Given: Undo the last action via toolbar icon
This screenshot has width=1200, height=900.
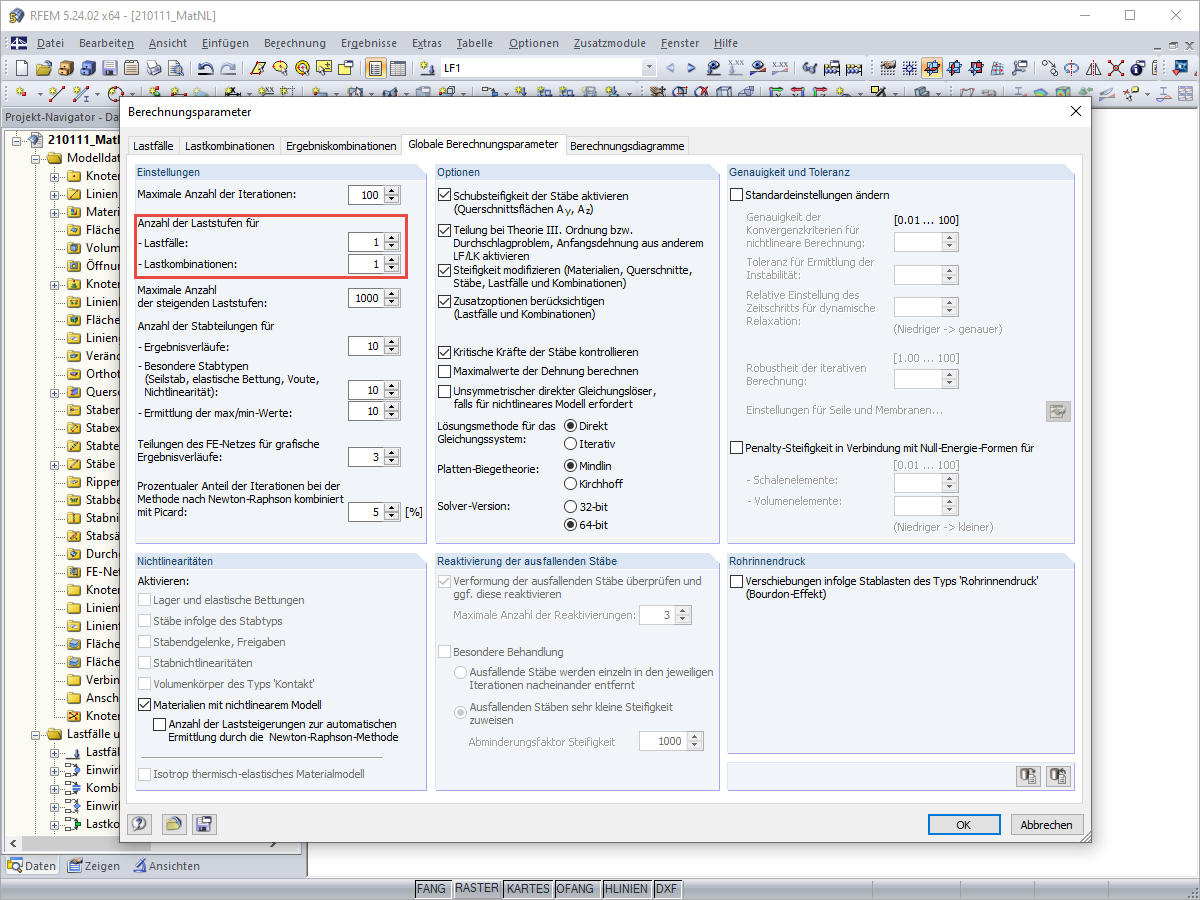Looking at the screenshot, I should [207, 67].
